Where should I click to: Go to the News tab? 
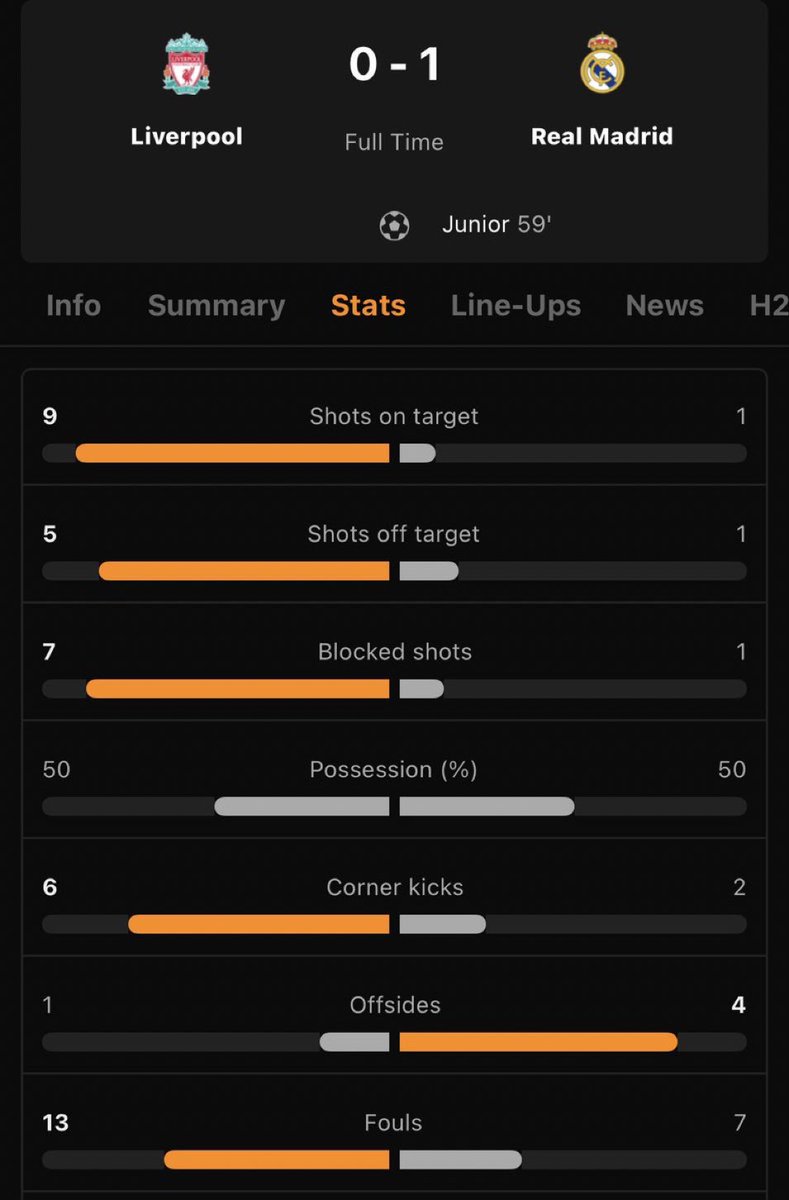click(664, 305)
